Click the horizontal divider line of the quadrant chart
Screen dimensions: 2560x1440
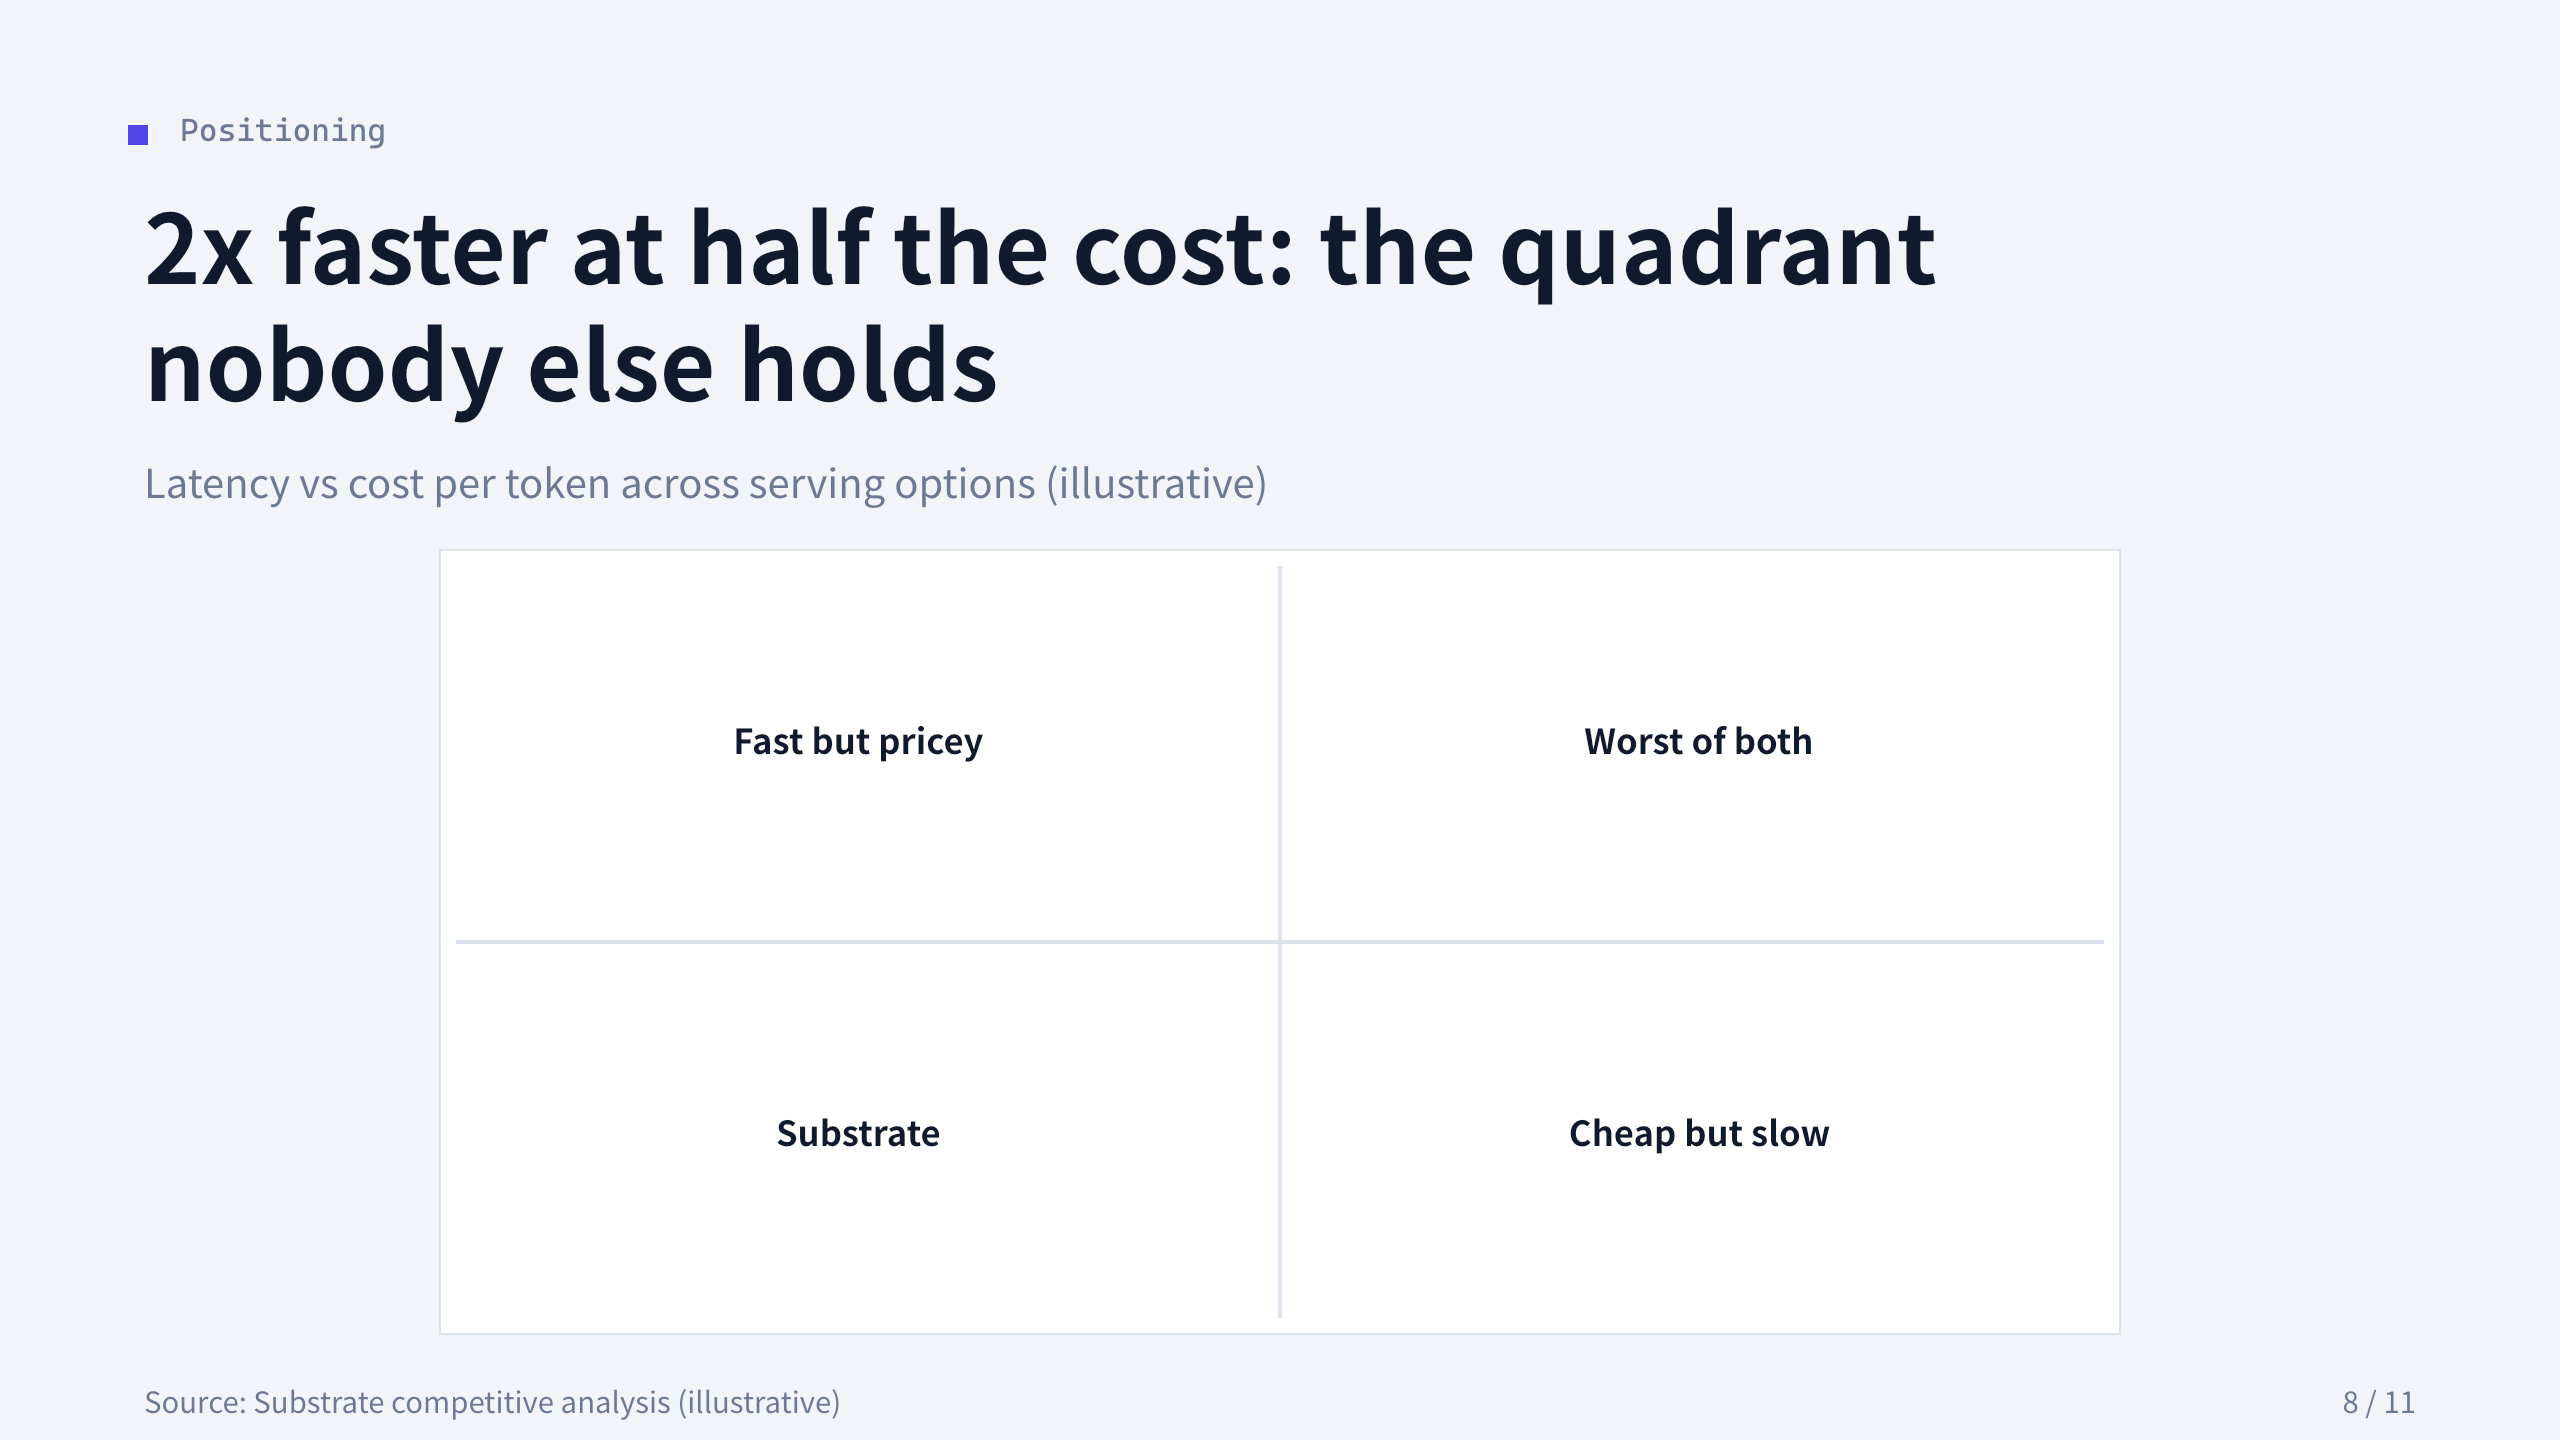860,941
